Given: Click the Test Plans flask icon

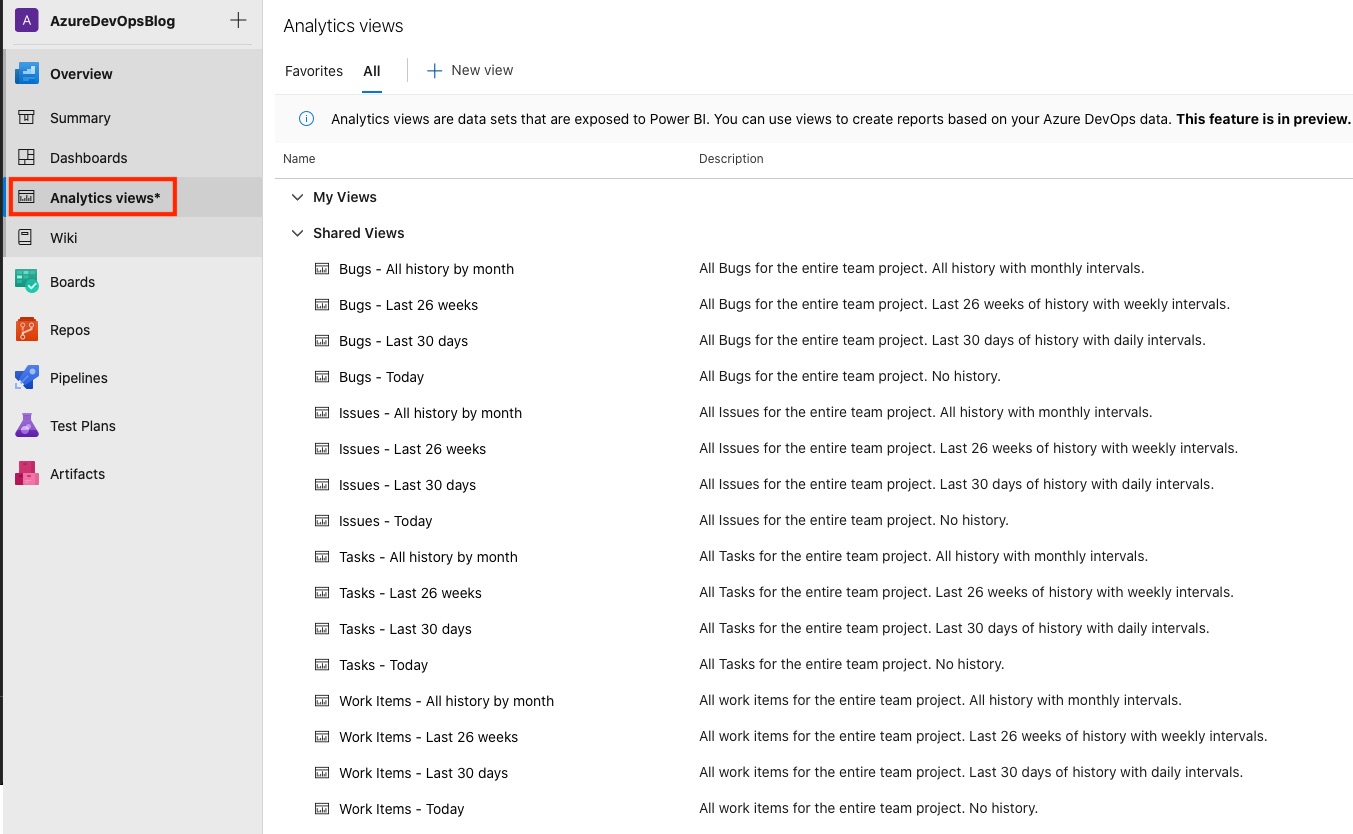Looking at the screenshot, I should point(26,425).
